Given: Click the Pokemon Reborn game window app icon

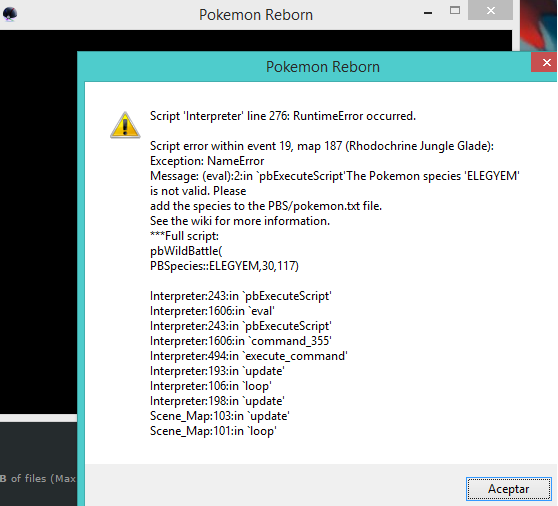Looking at the screenshot, I should point(10,14).
